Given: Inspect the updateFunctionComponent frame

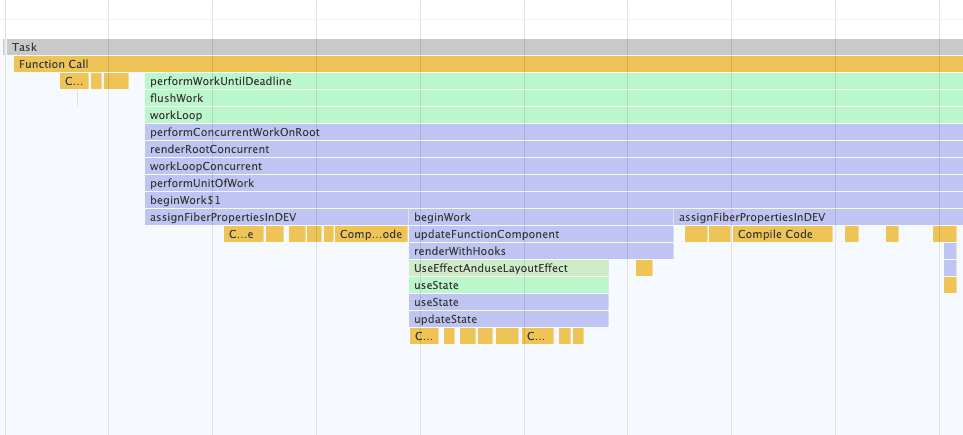Looking at the screenshot, I should click(541, 234).
